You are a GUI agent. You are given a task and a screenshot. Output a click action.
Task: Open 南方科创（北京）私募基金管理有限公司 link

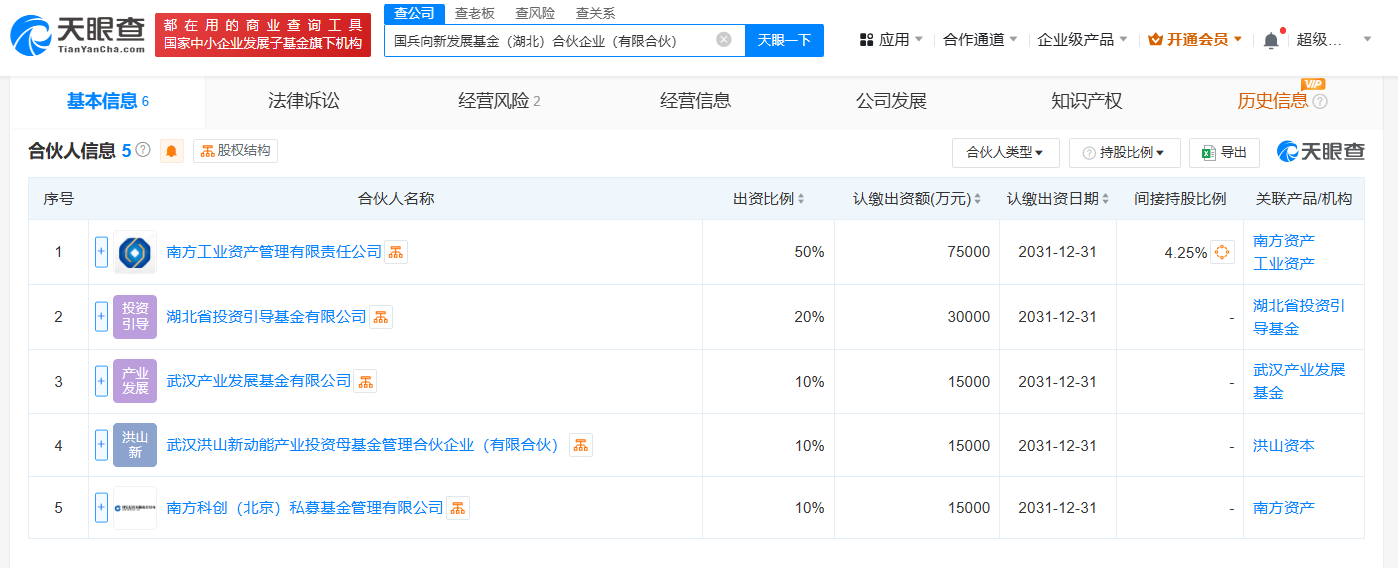pyautogui.click(x=305, y=508)
